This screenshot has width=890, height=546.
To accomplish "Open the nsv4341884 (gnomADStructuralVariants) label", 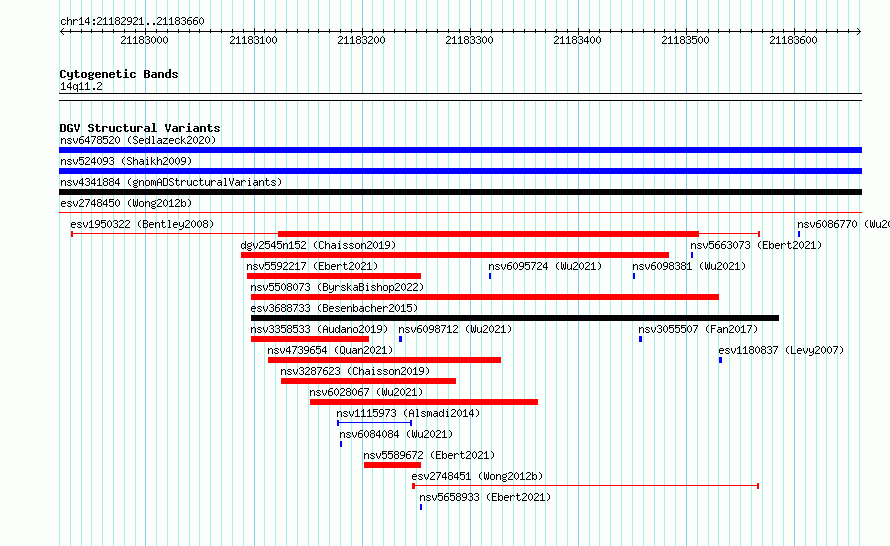I will click(171, 182).
